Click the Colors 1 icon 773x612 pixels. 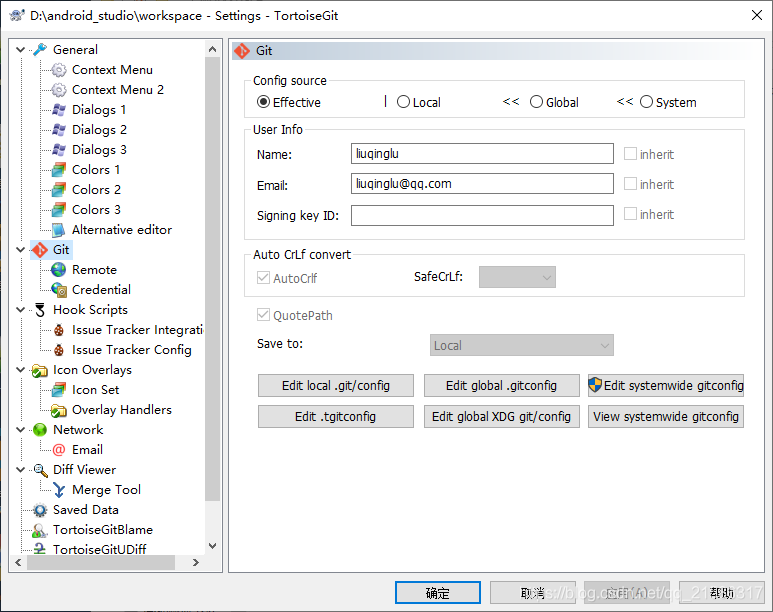(x=59, y=170)
